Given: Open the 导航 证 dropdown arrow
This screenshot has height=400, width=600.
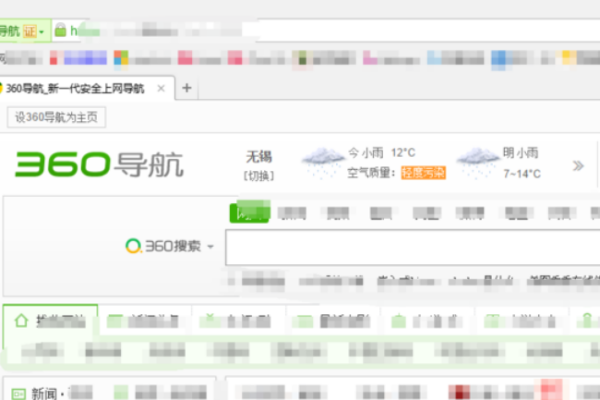Looking at the screenshot, I should point(41,32).
